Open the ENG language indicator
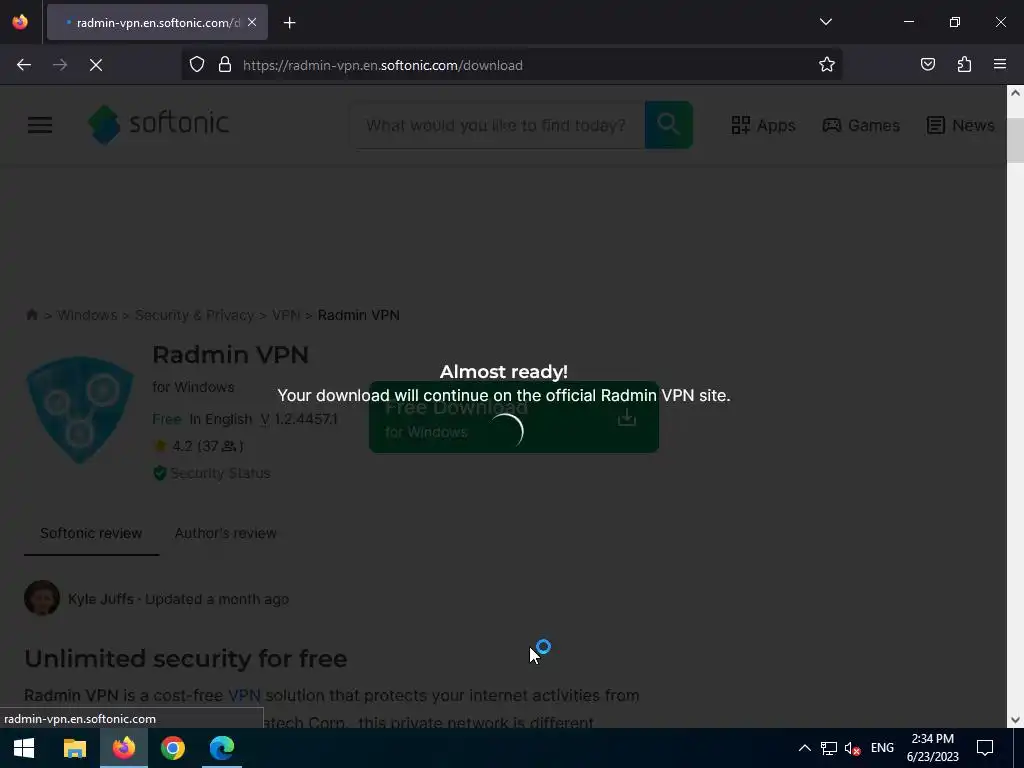This screenshot has height=768, width=1024. (x=882, y=748)
